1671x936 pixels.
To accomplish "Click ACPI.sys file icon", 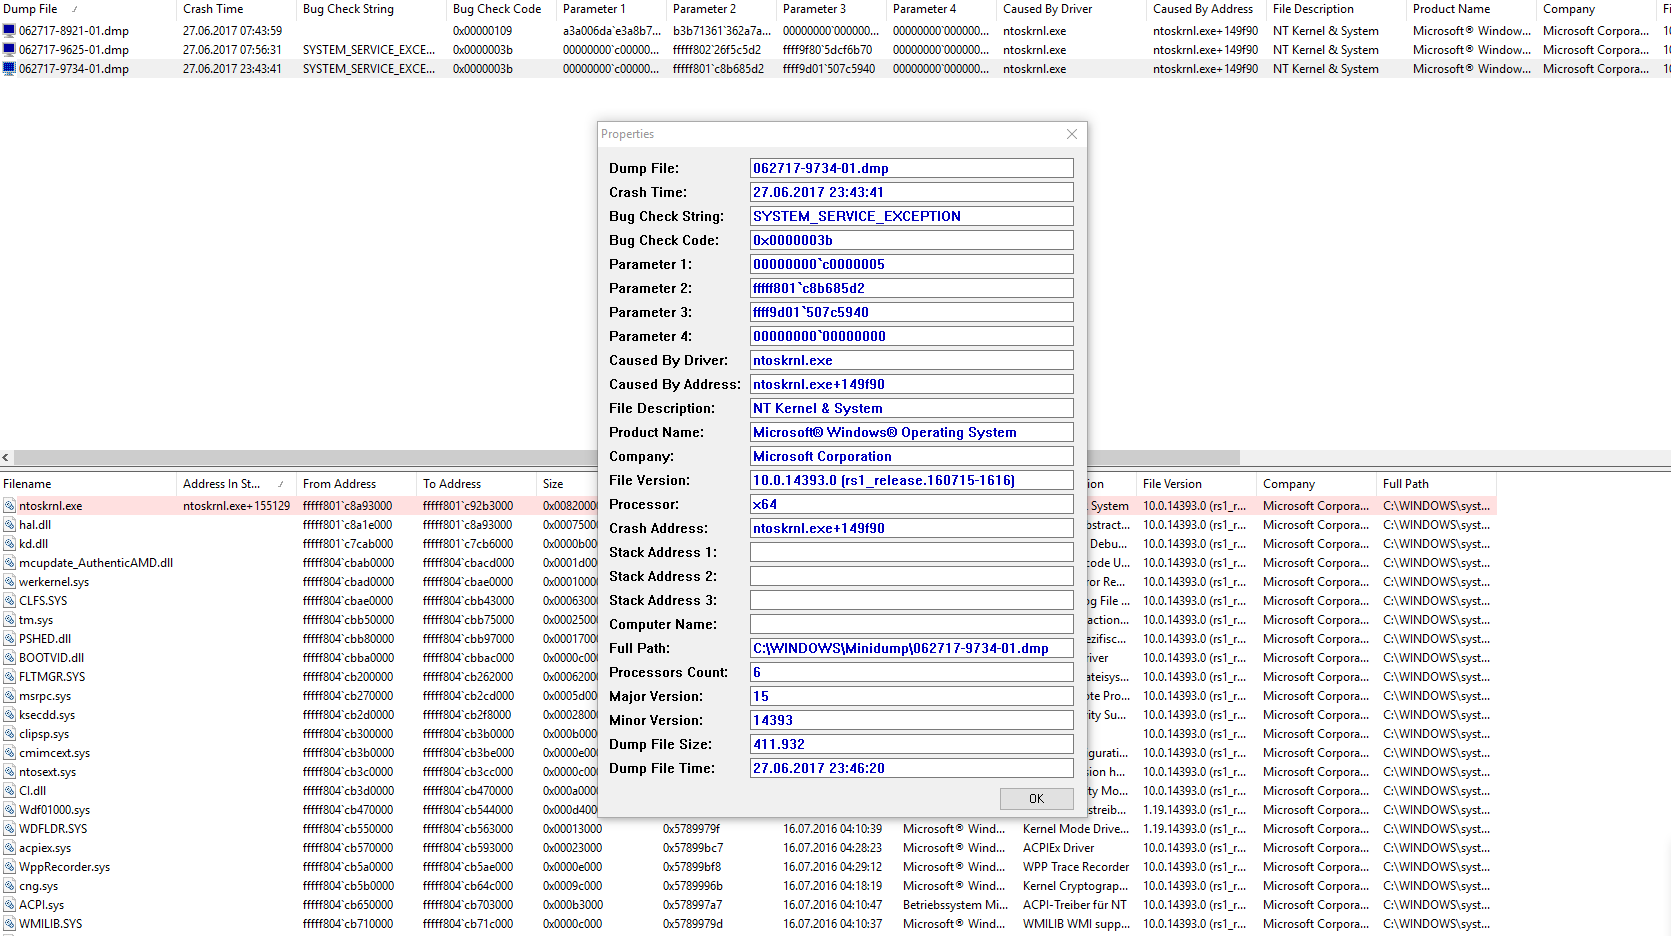I will coord(9,905).
